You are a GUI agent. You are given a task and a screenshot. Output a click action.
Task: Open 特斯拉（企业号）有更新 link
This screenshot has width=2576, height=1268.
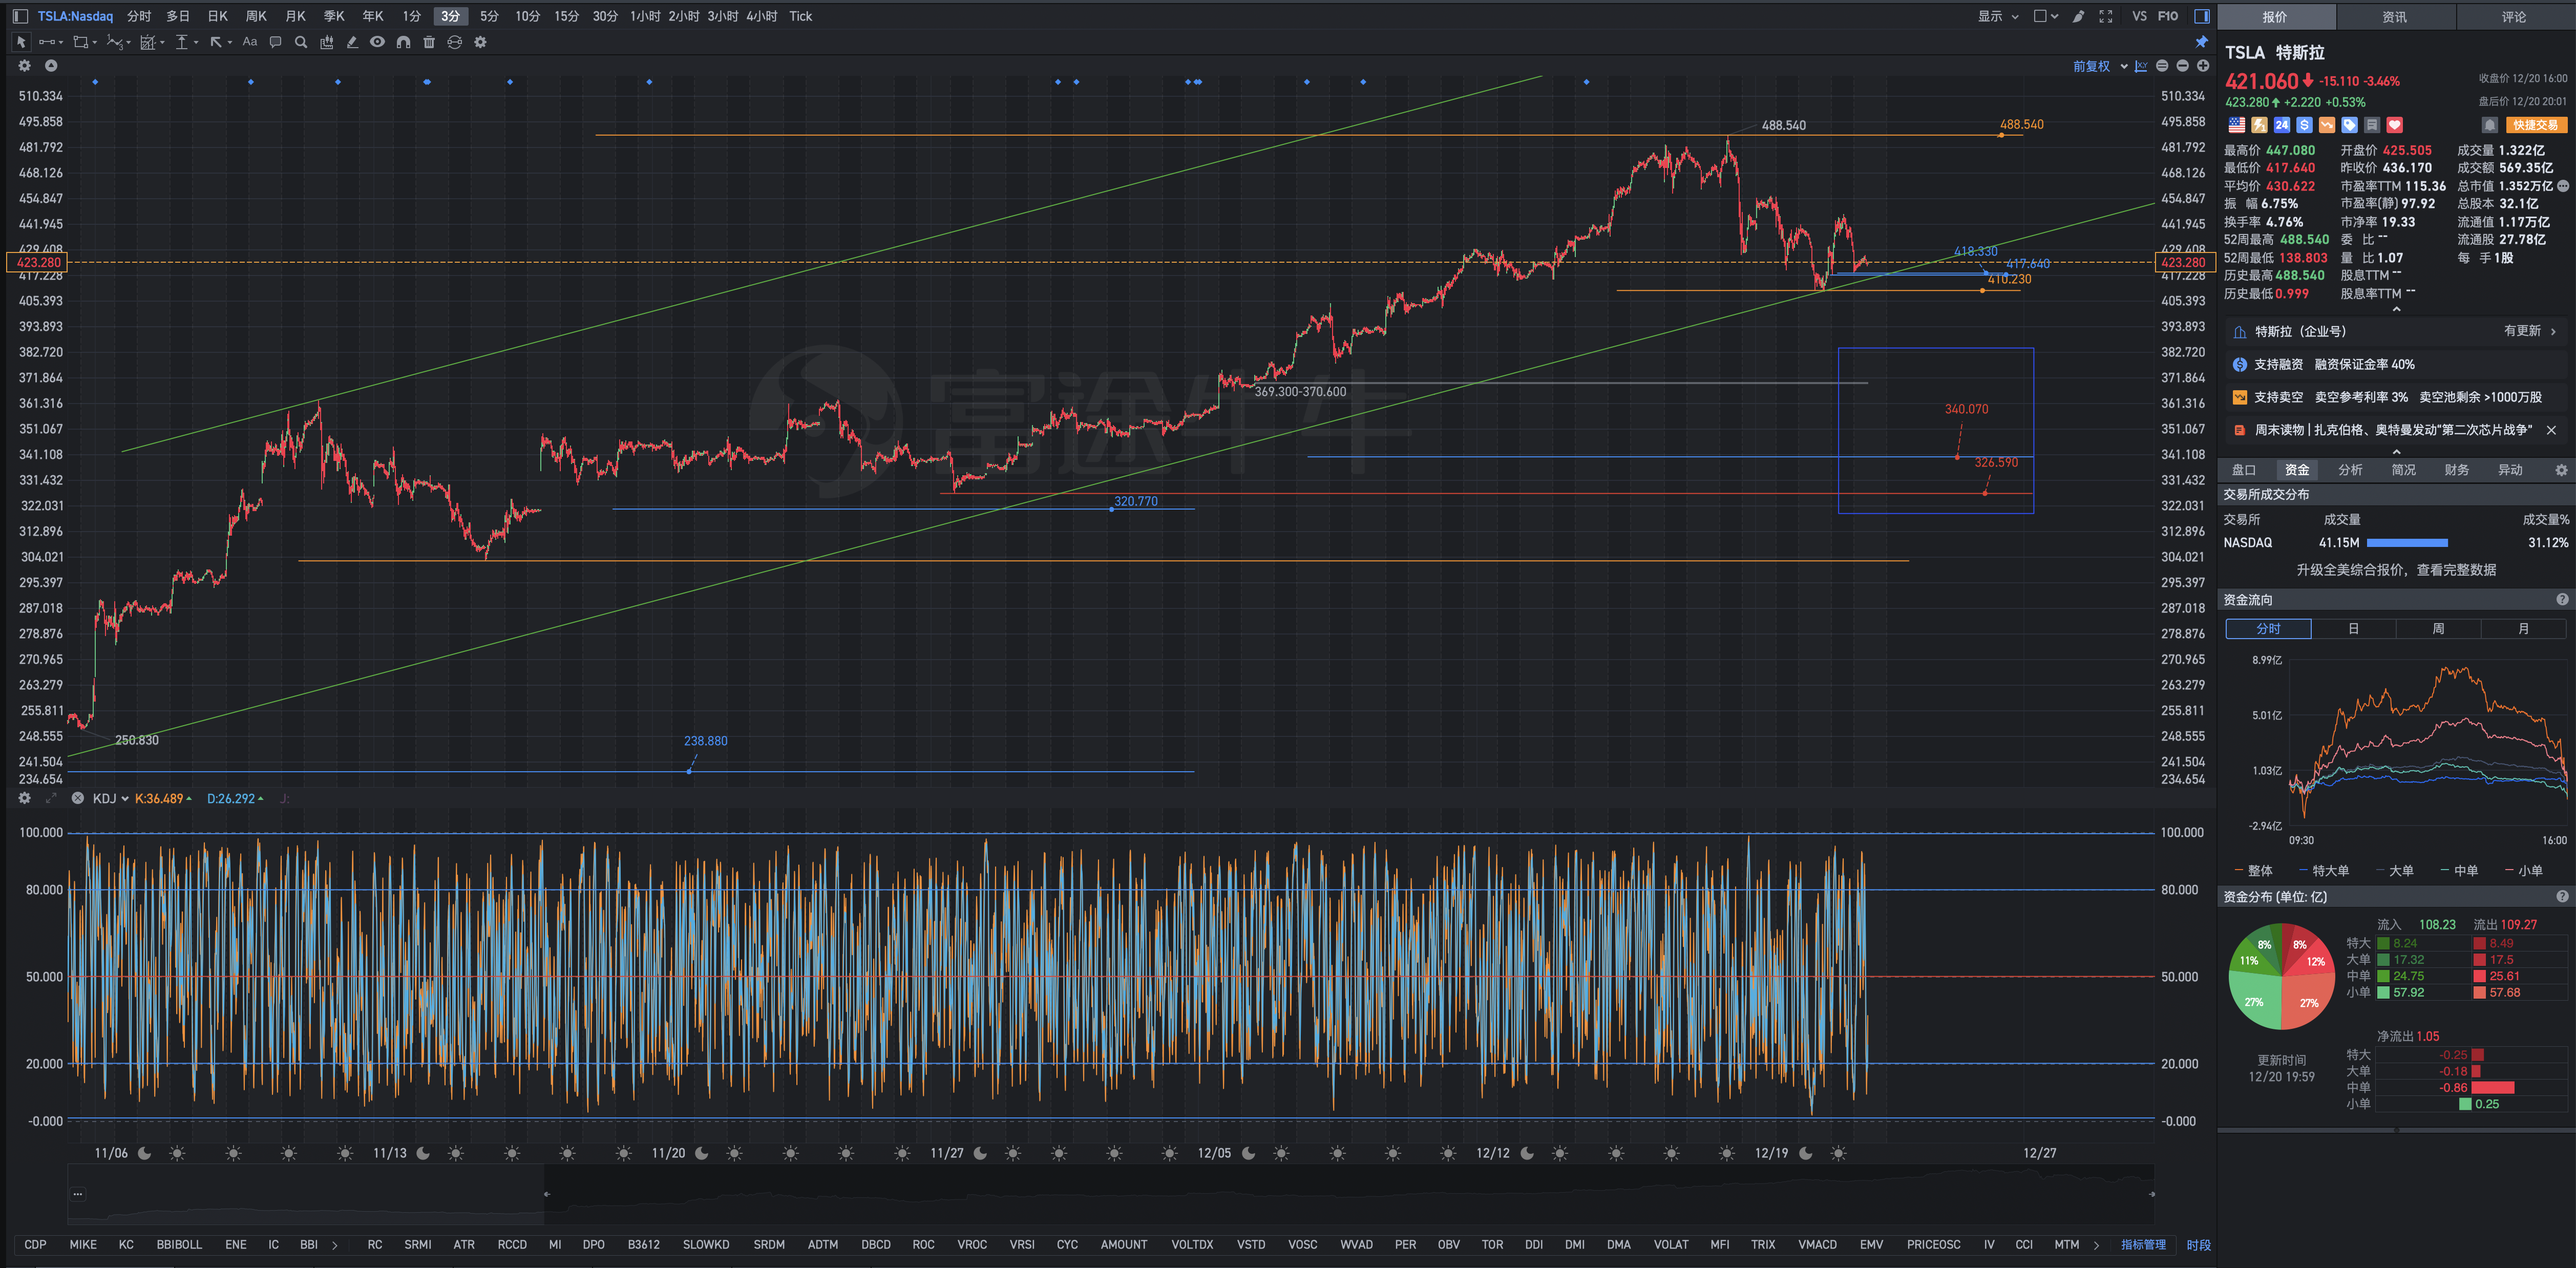2395,331
